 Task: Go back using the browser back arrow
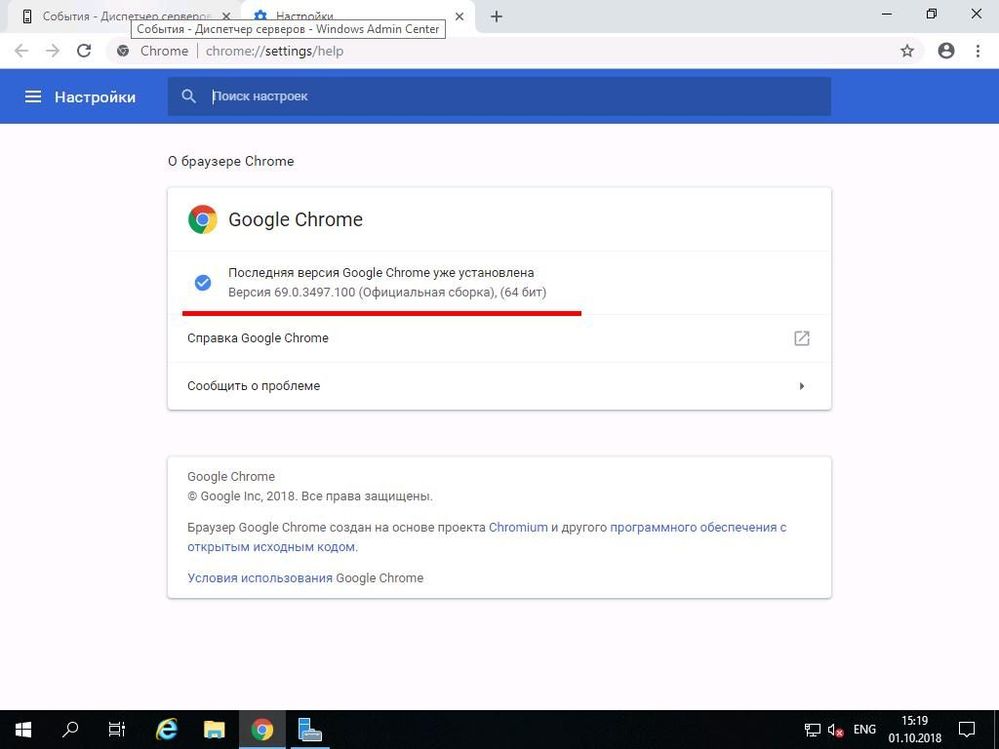pyautogui.click(x=21, y=51)
